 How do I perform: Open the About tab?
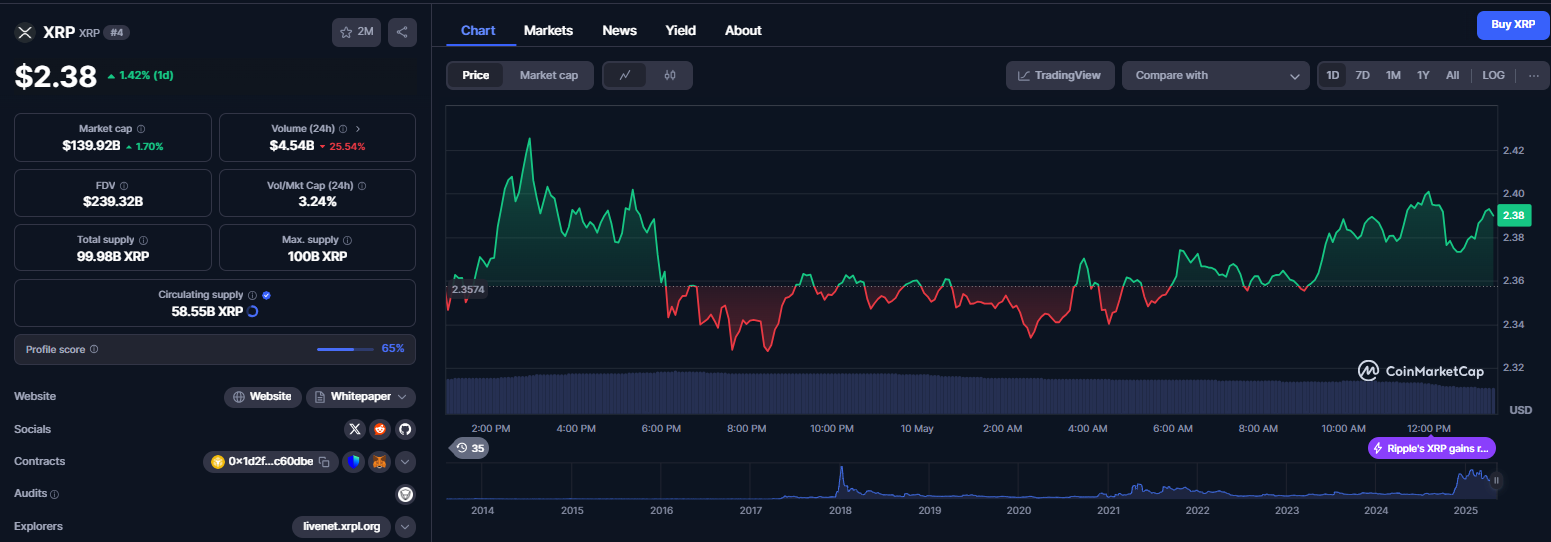click(x=743, y=30)
